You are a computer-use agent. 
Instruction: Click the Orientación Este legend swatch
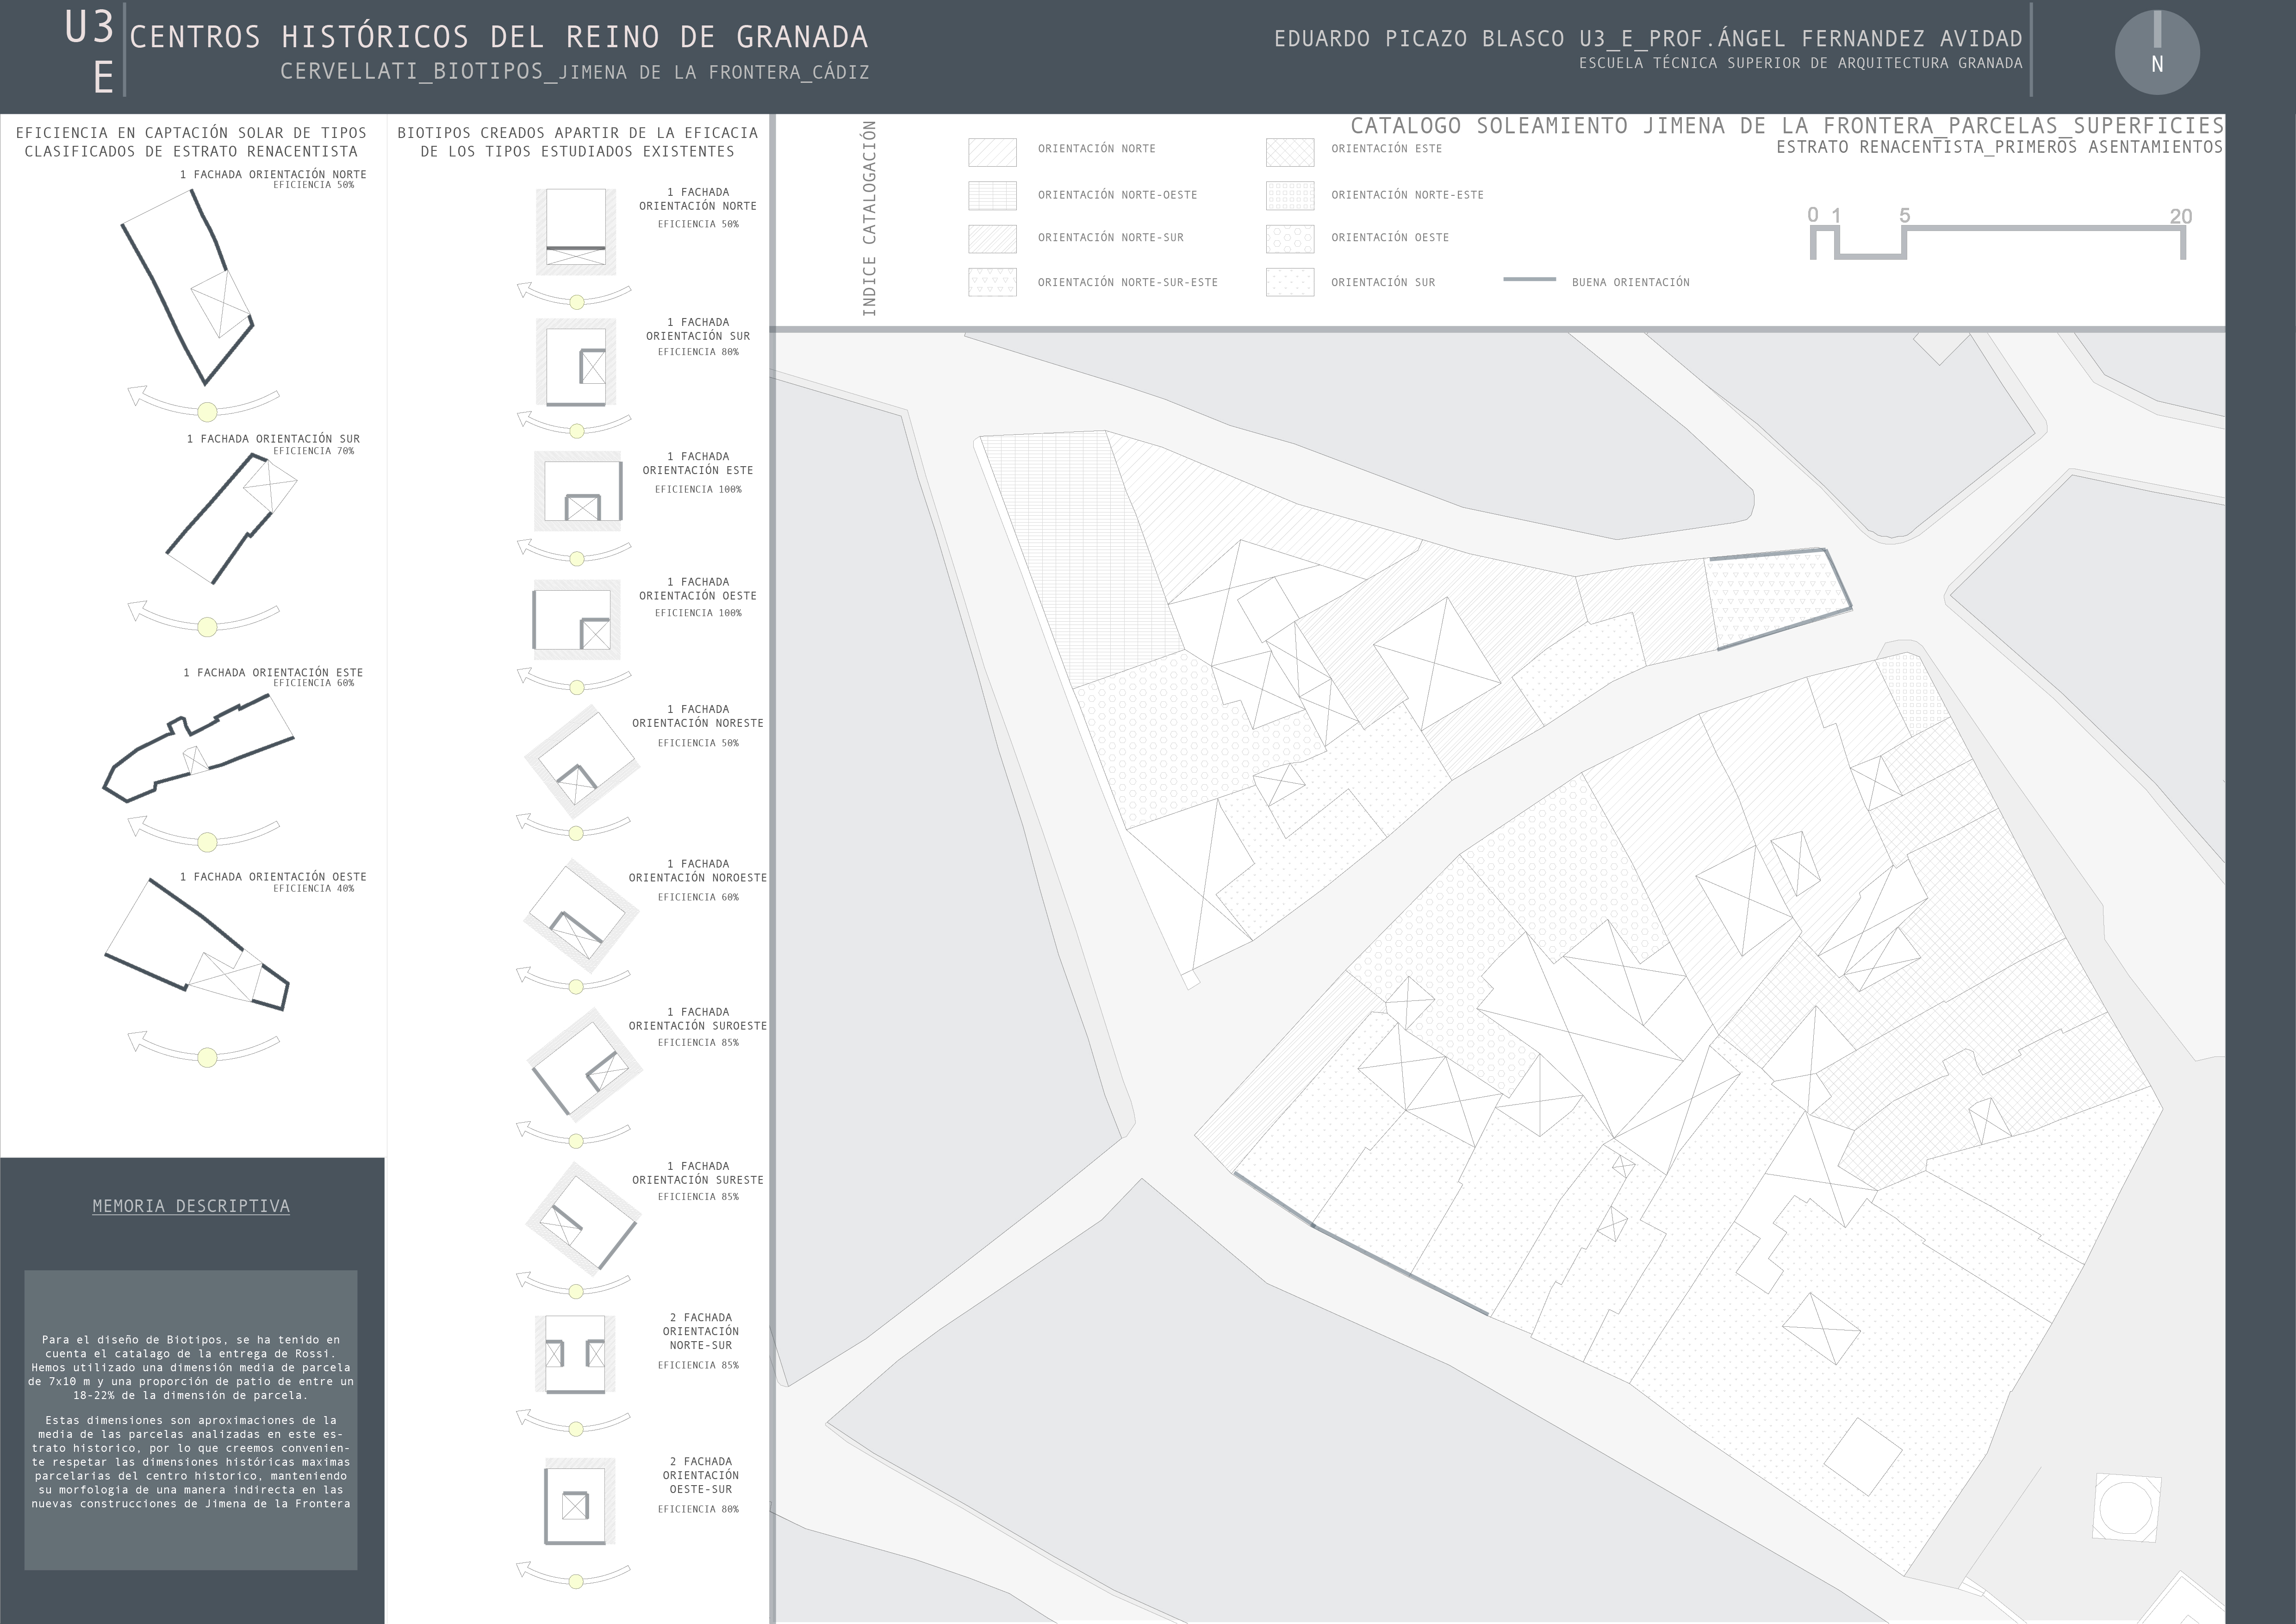(1290, 152)
